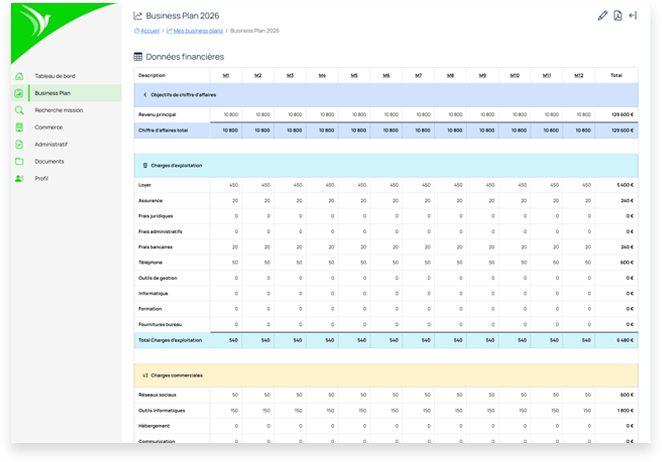Screen dimensions: 662x462
Task: Click the Total Charges d'exploitation row label
Action: 170,340
